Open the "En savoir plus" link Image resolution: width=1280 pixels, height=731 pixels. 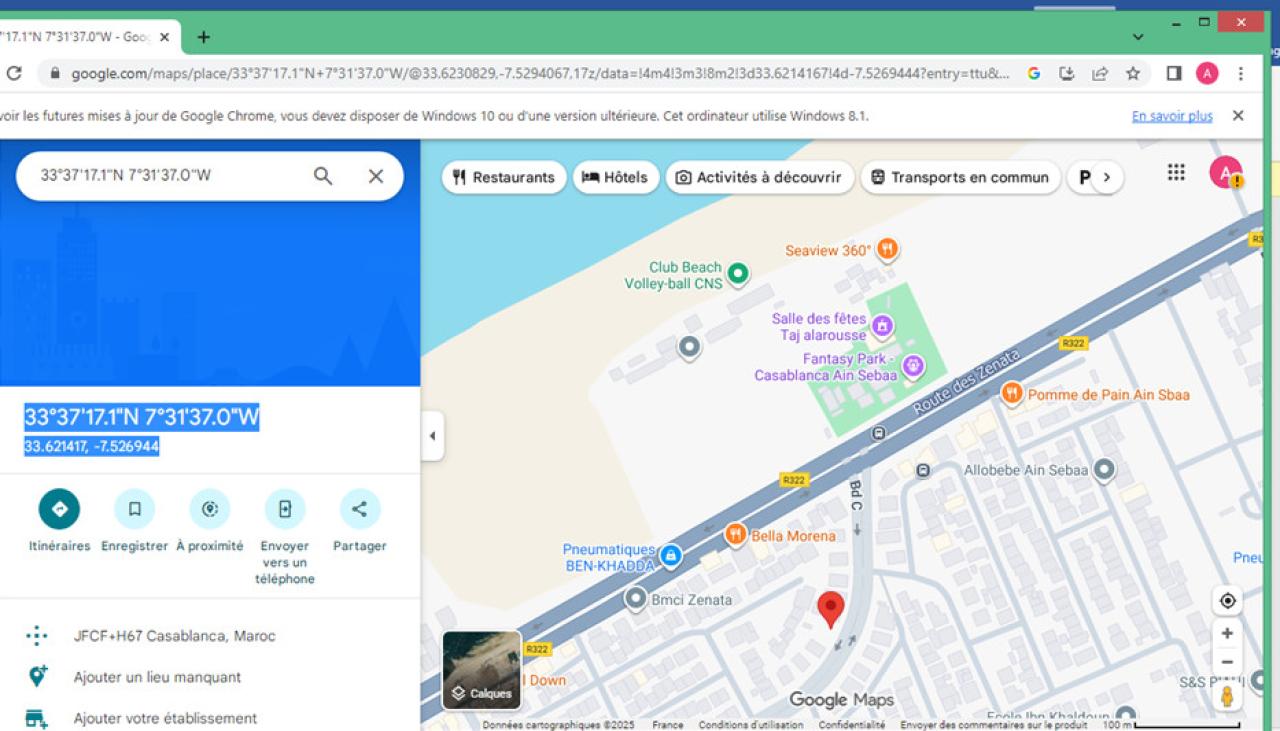[x=1172, y=116]
